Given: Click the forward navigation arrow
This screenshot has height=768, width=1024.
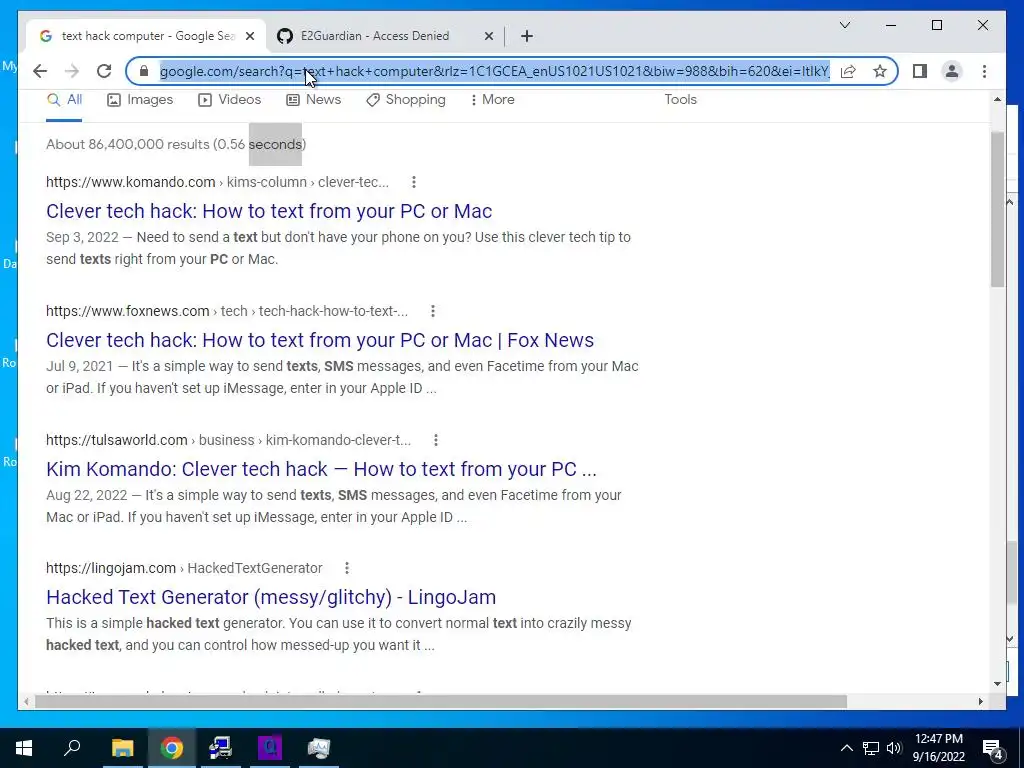Looking at the screenshot, I should coord(72,71).
